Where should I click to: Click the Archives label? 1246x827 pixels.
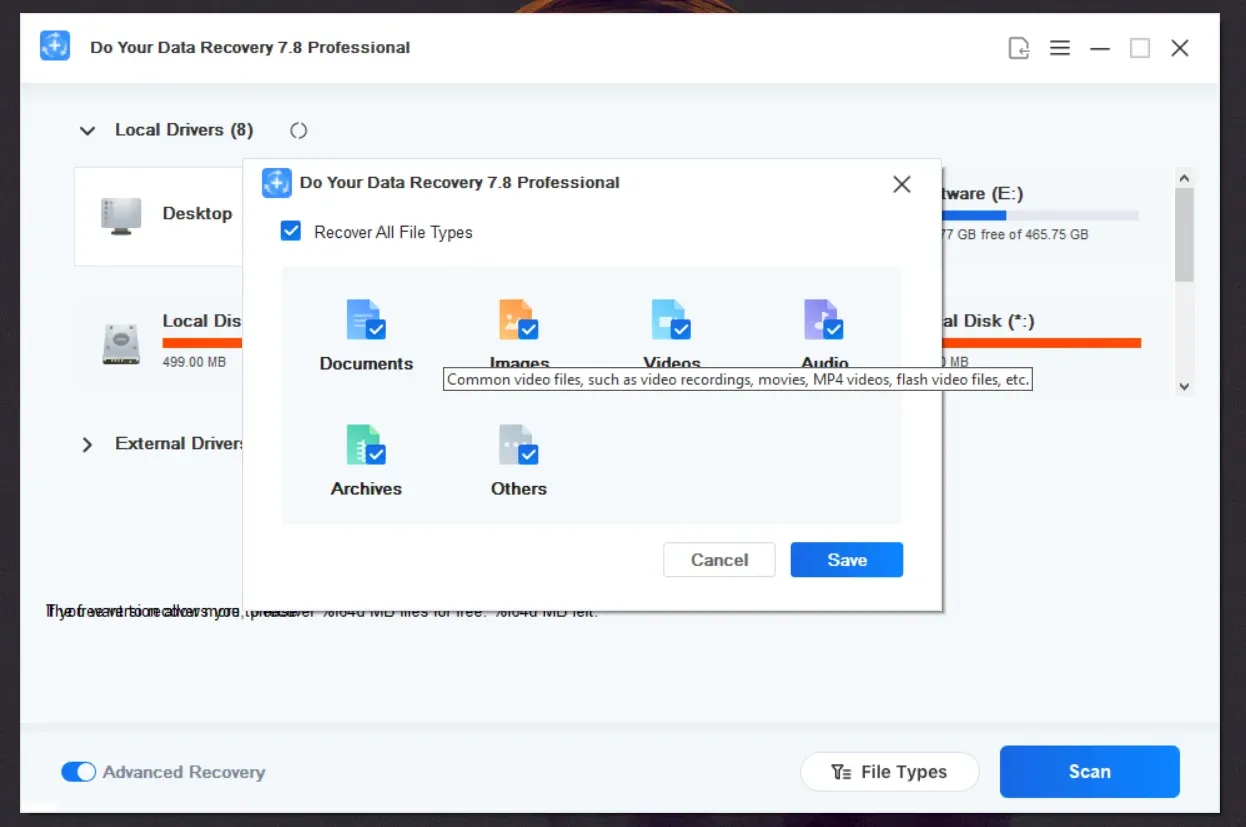366,489
